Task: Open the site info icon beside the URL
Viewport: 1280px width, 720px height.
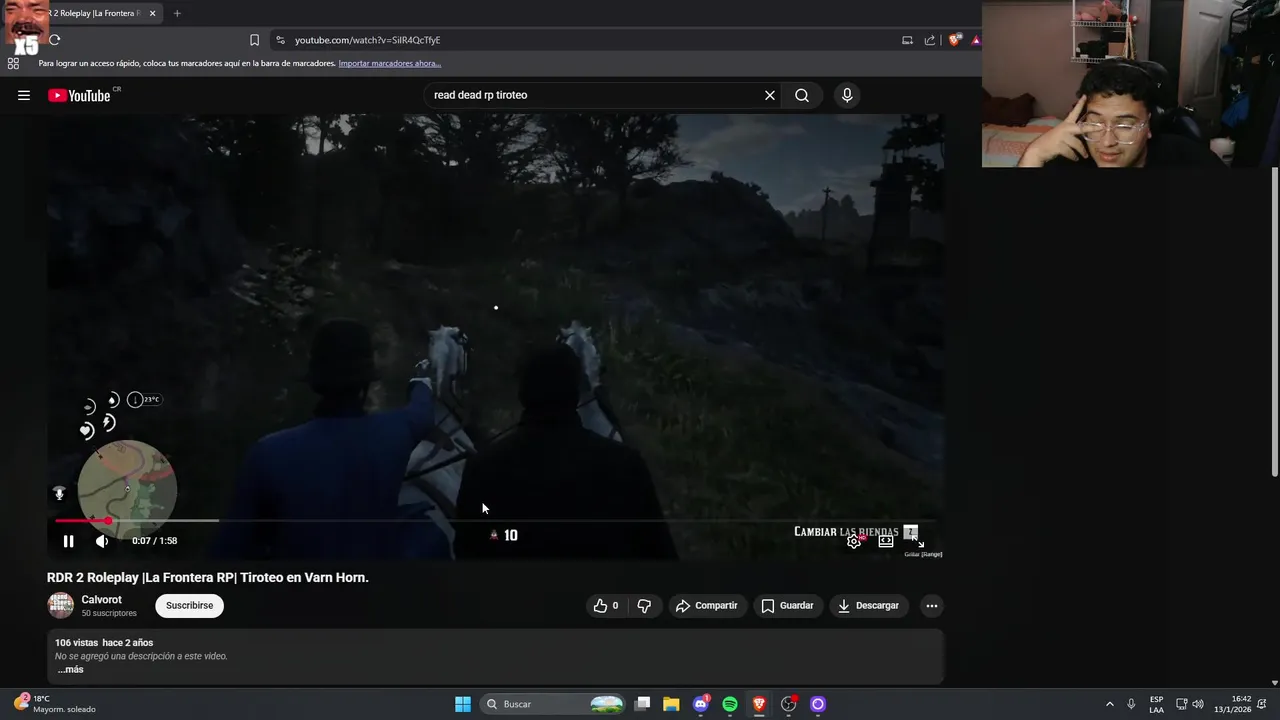Action: [280, 40]
